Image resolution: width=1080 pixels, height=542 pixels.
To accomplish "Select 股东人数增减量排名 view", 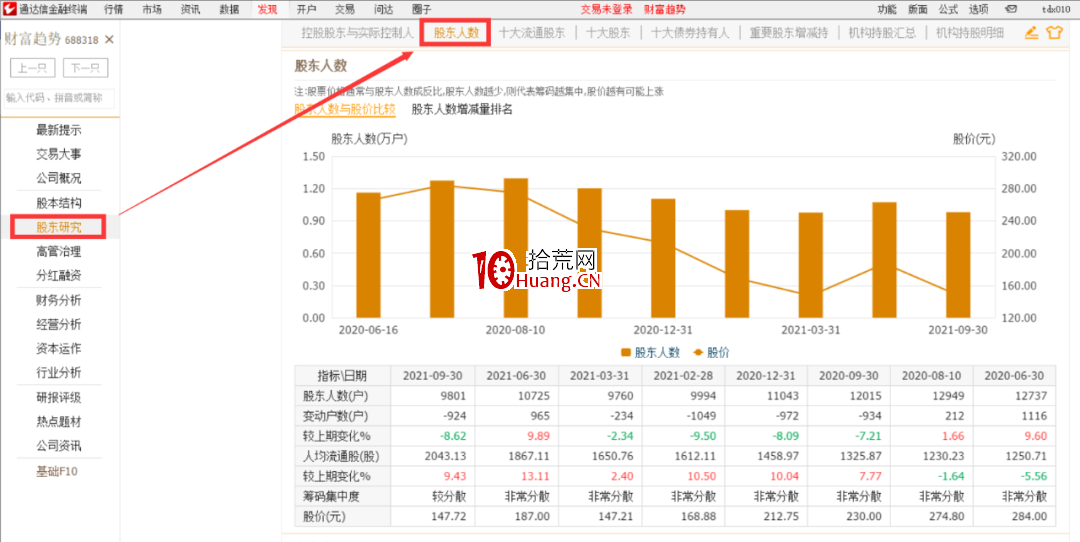I will coord(461,109).
